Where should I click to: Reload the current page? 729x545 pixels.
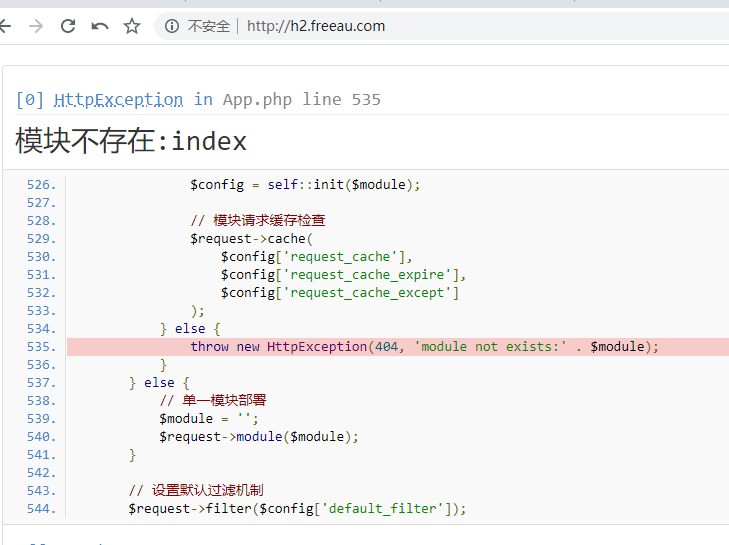point(68,26)
